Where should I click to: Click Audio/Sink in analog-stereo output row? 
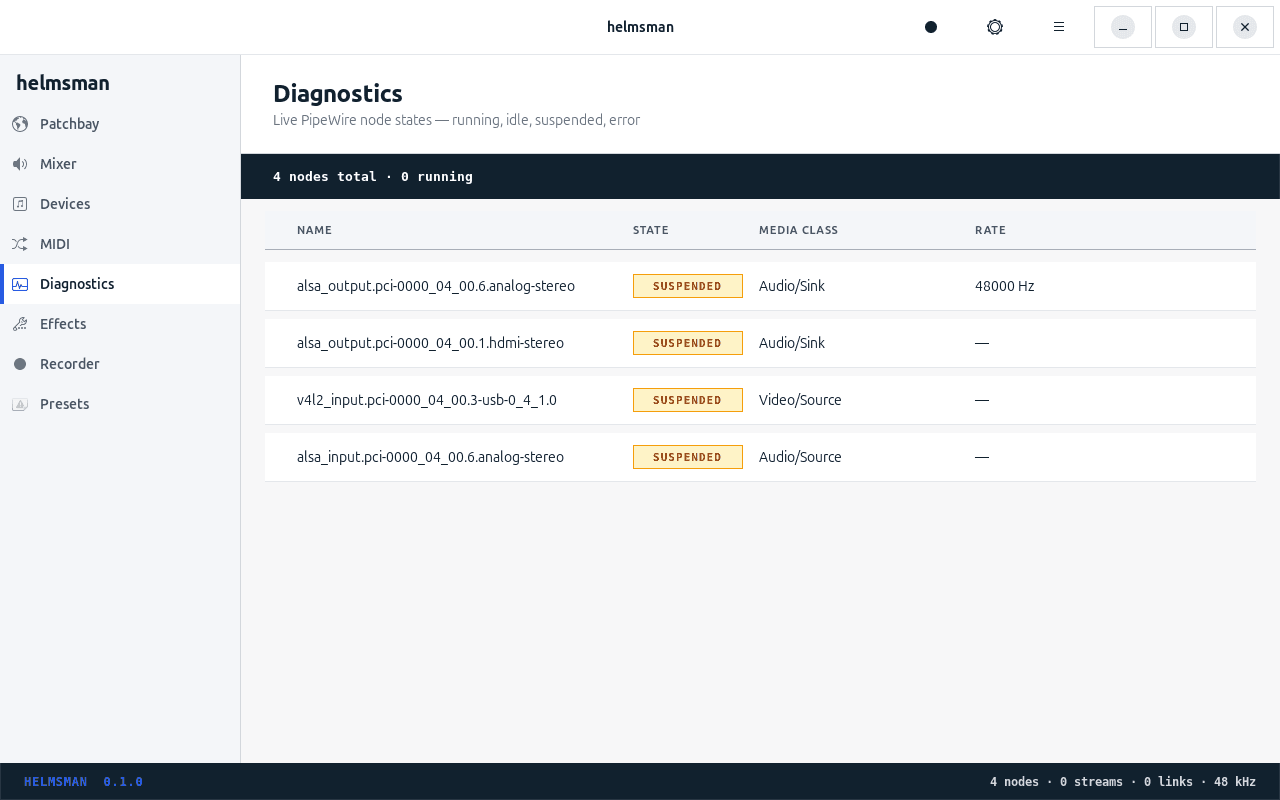click(x=792, y=286)
